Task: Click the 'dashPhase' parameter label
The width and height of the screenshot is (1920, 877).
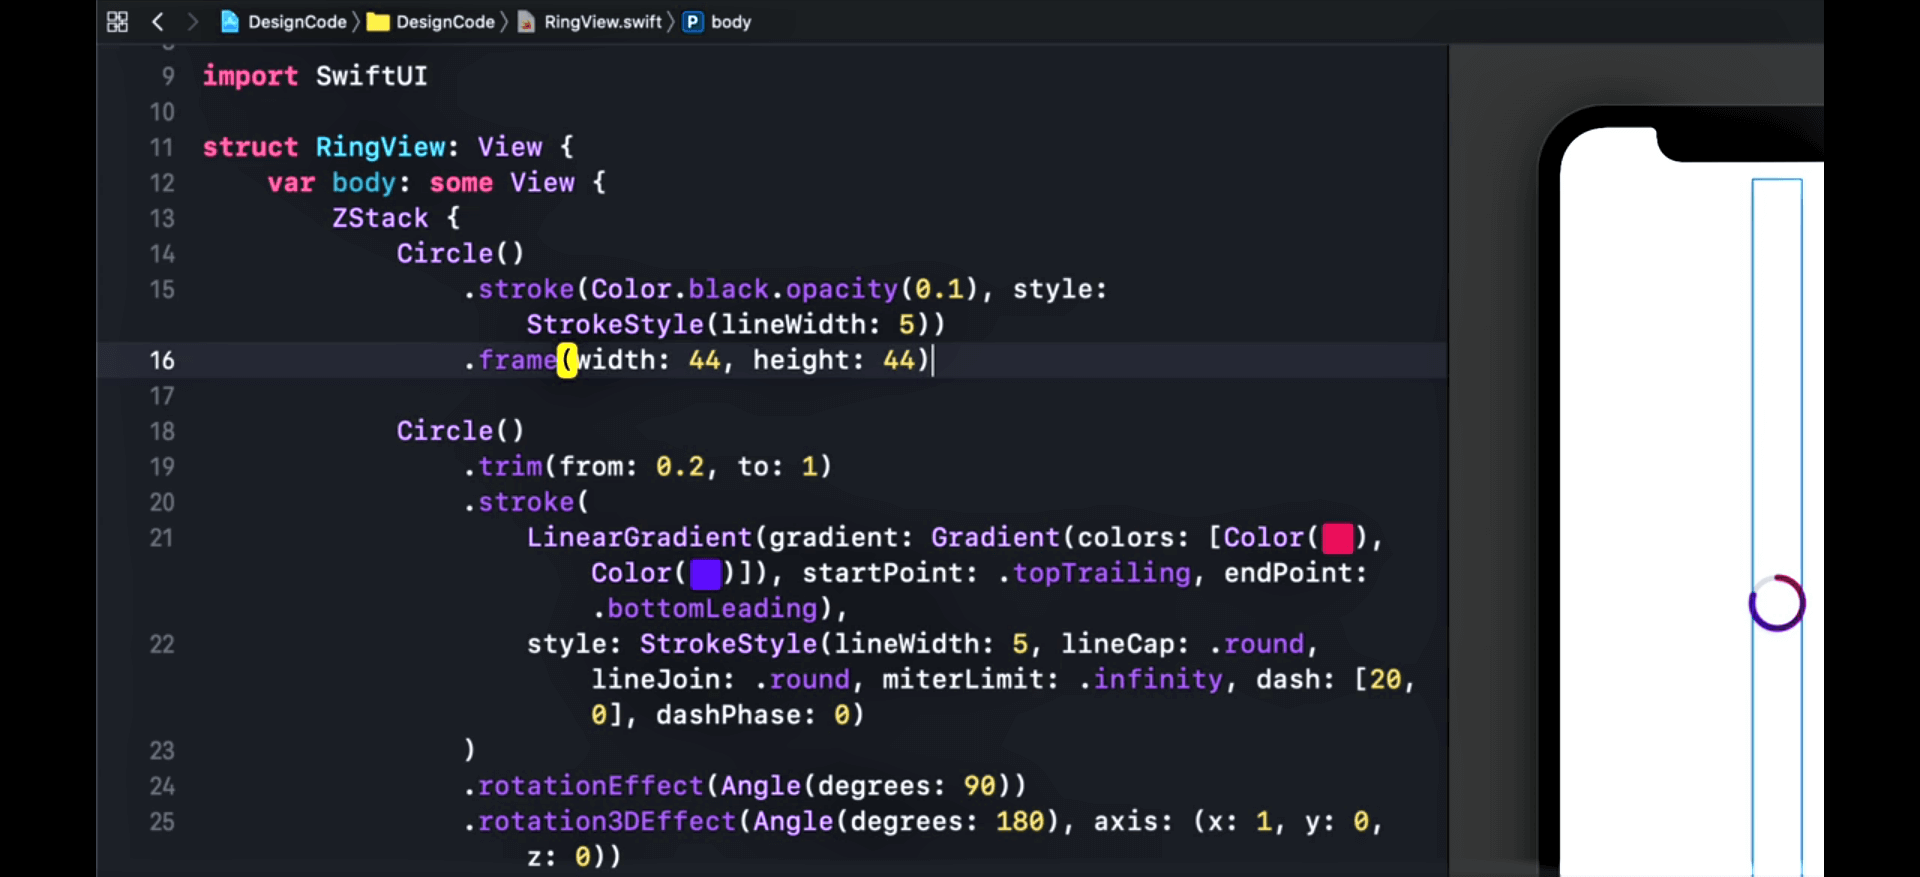Action: click(x=729, y=715)
